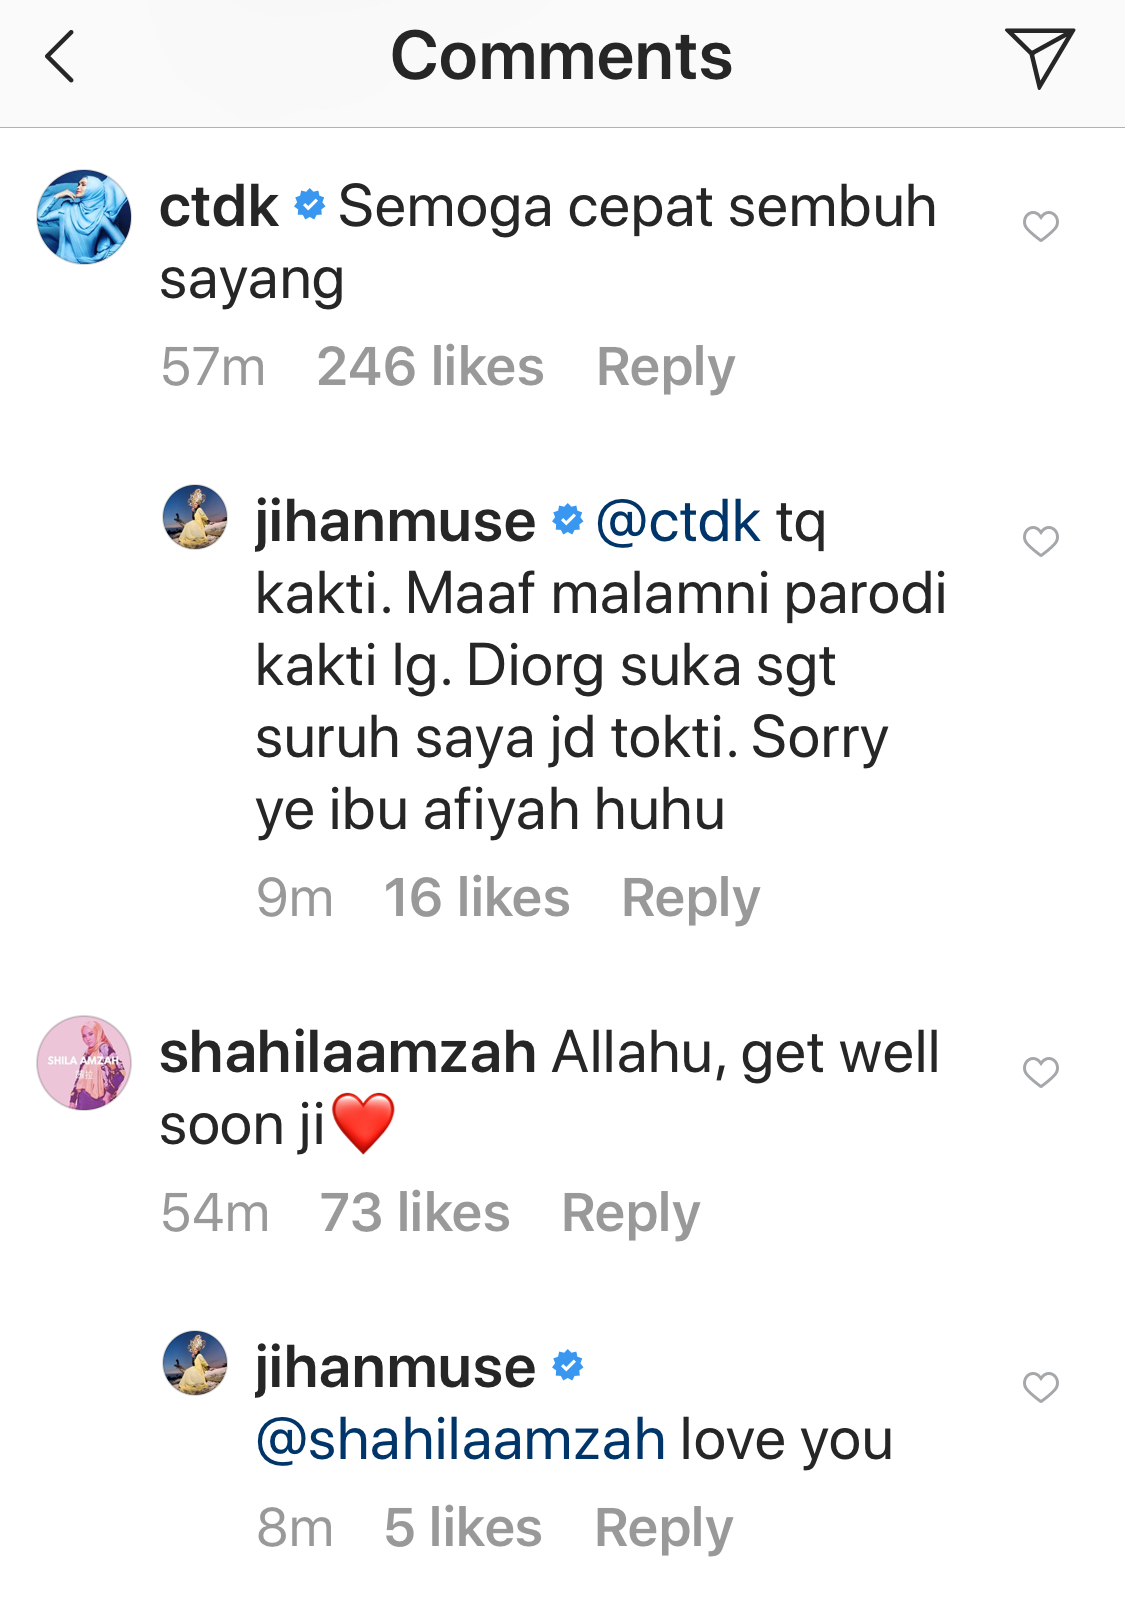Image resolution: width=1125 pixels, height=1598 pixels.
Task: Open the @ctdk mention link
Action: click(678, 522)
